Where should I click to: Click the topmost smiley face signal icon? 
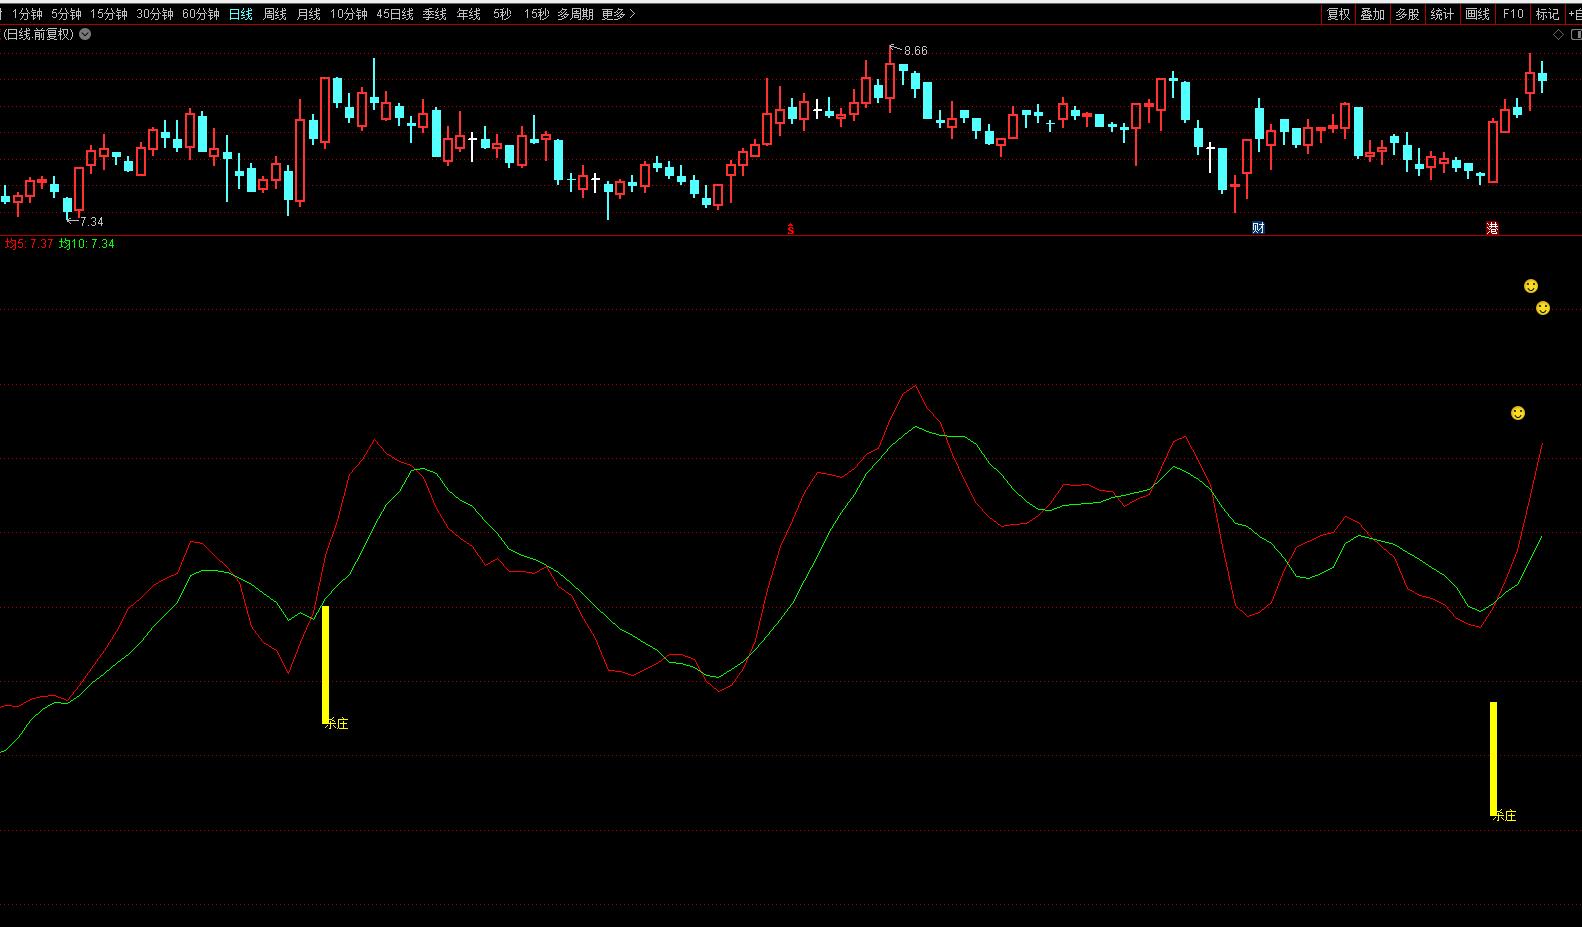(x=1530, y=287)
